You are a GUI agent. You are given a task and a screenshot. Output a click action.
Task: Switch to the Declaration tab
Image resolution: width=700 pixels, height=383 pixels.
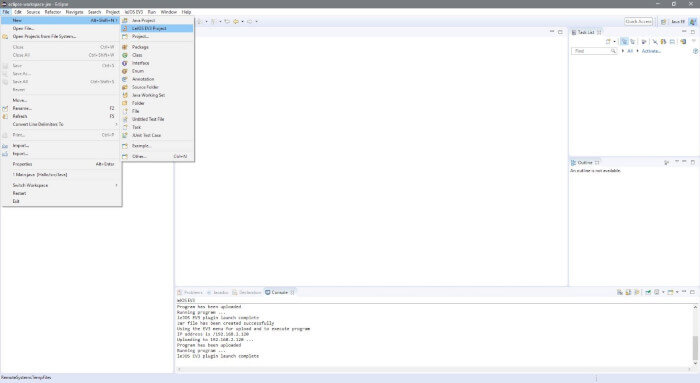[x=246, y=292]
